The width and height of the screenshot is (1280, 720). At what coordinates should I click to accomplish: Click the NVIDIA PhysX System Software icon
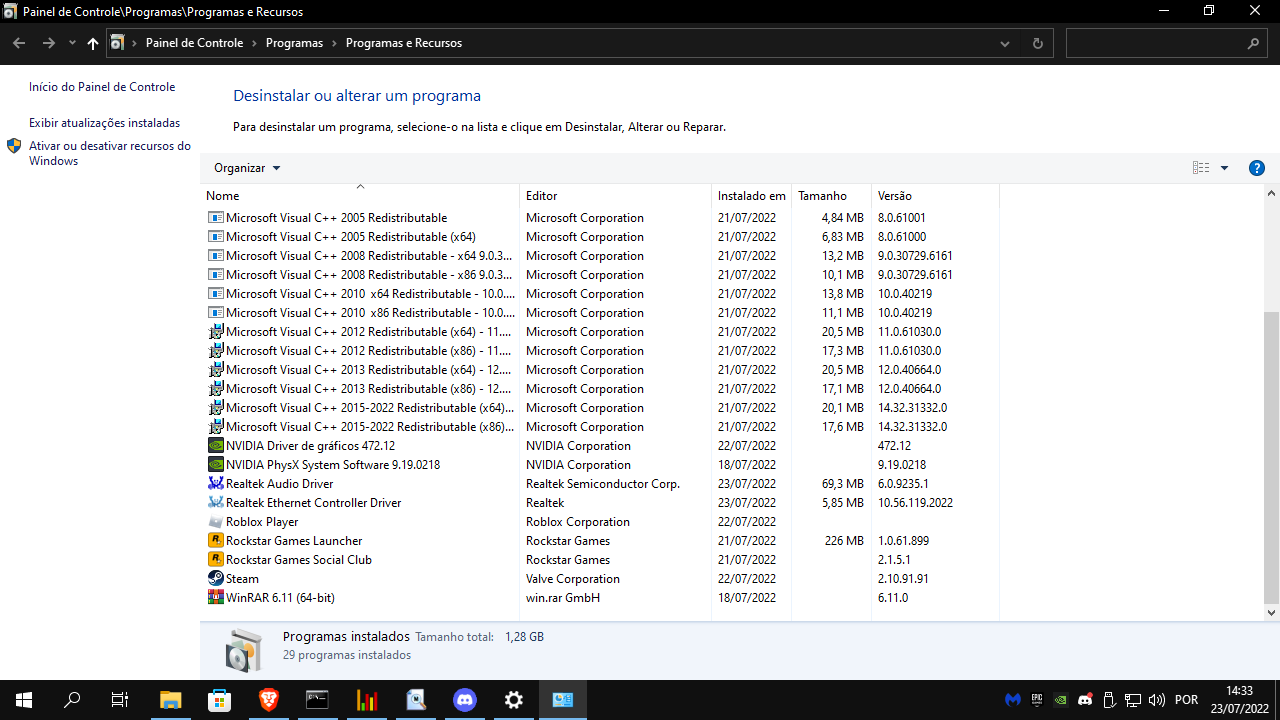[x=215, y=465]
